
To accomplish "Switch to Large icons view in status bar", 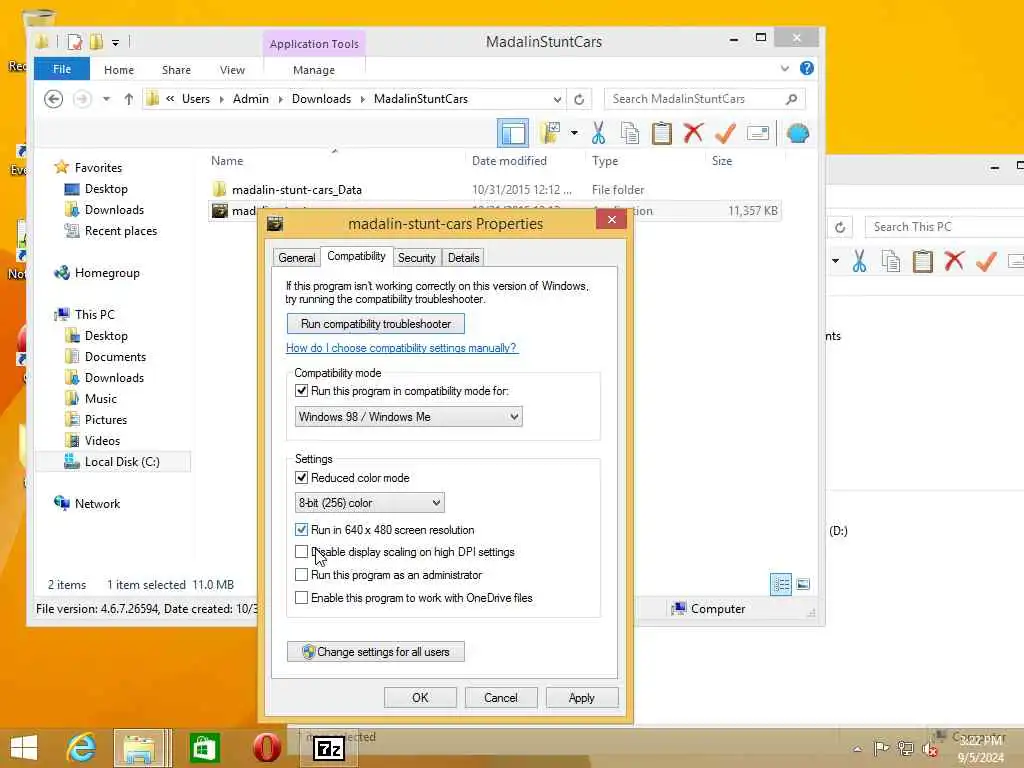I will click(803, 584).
